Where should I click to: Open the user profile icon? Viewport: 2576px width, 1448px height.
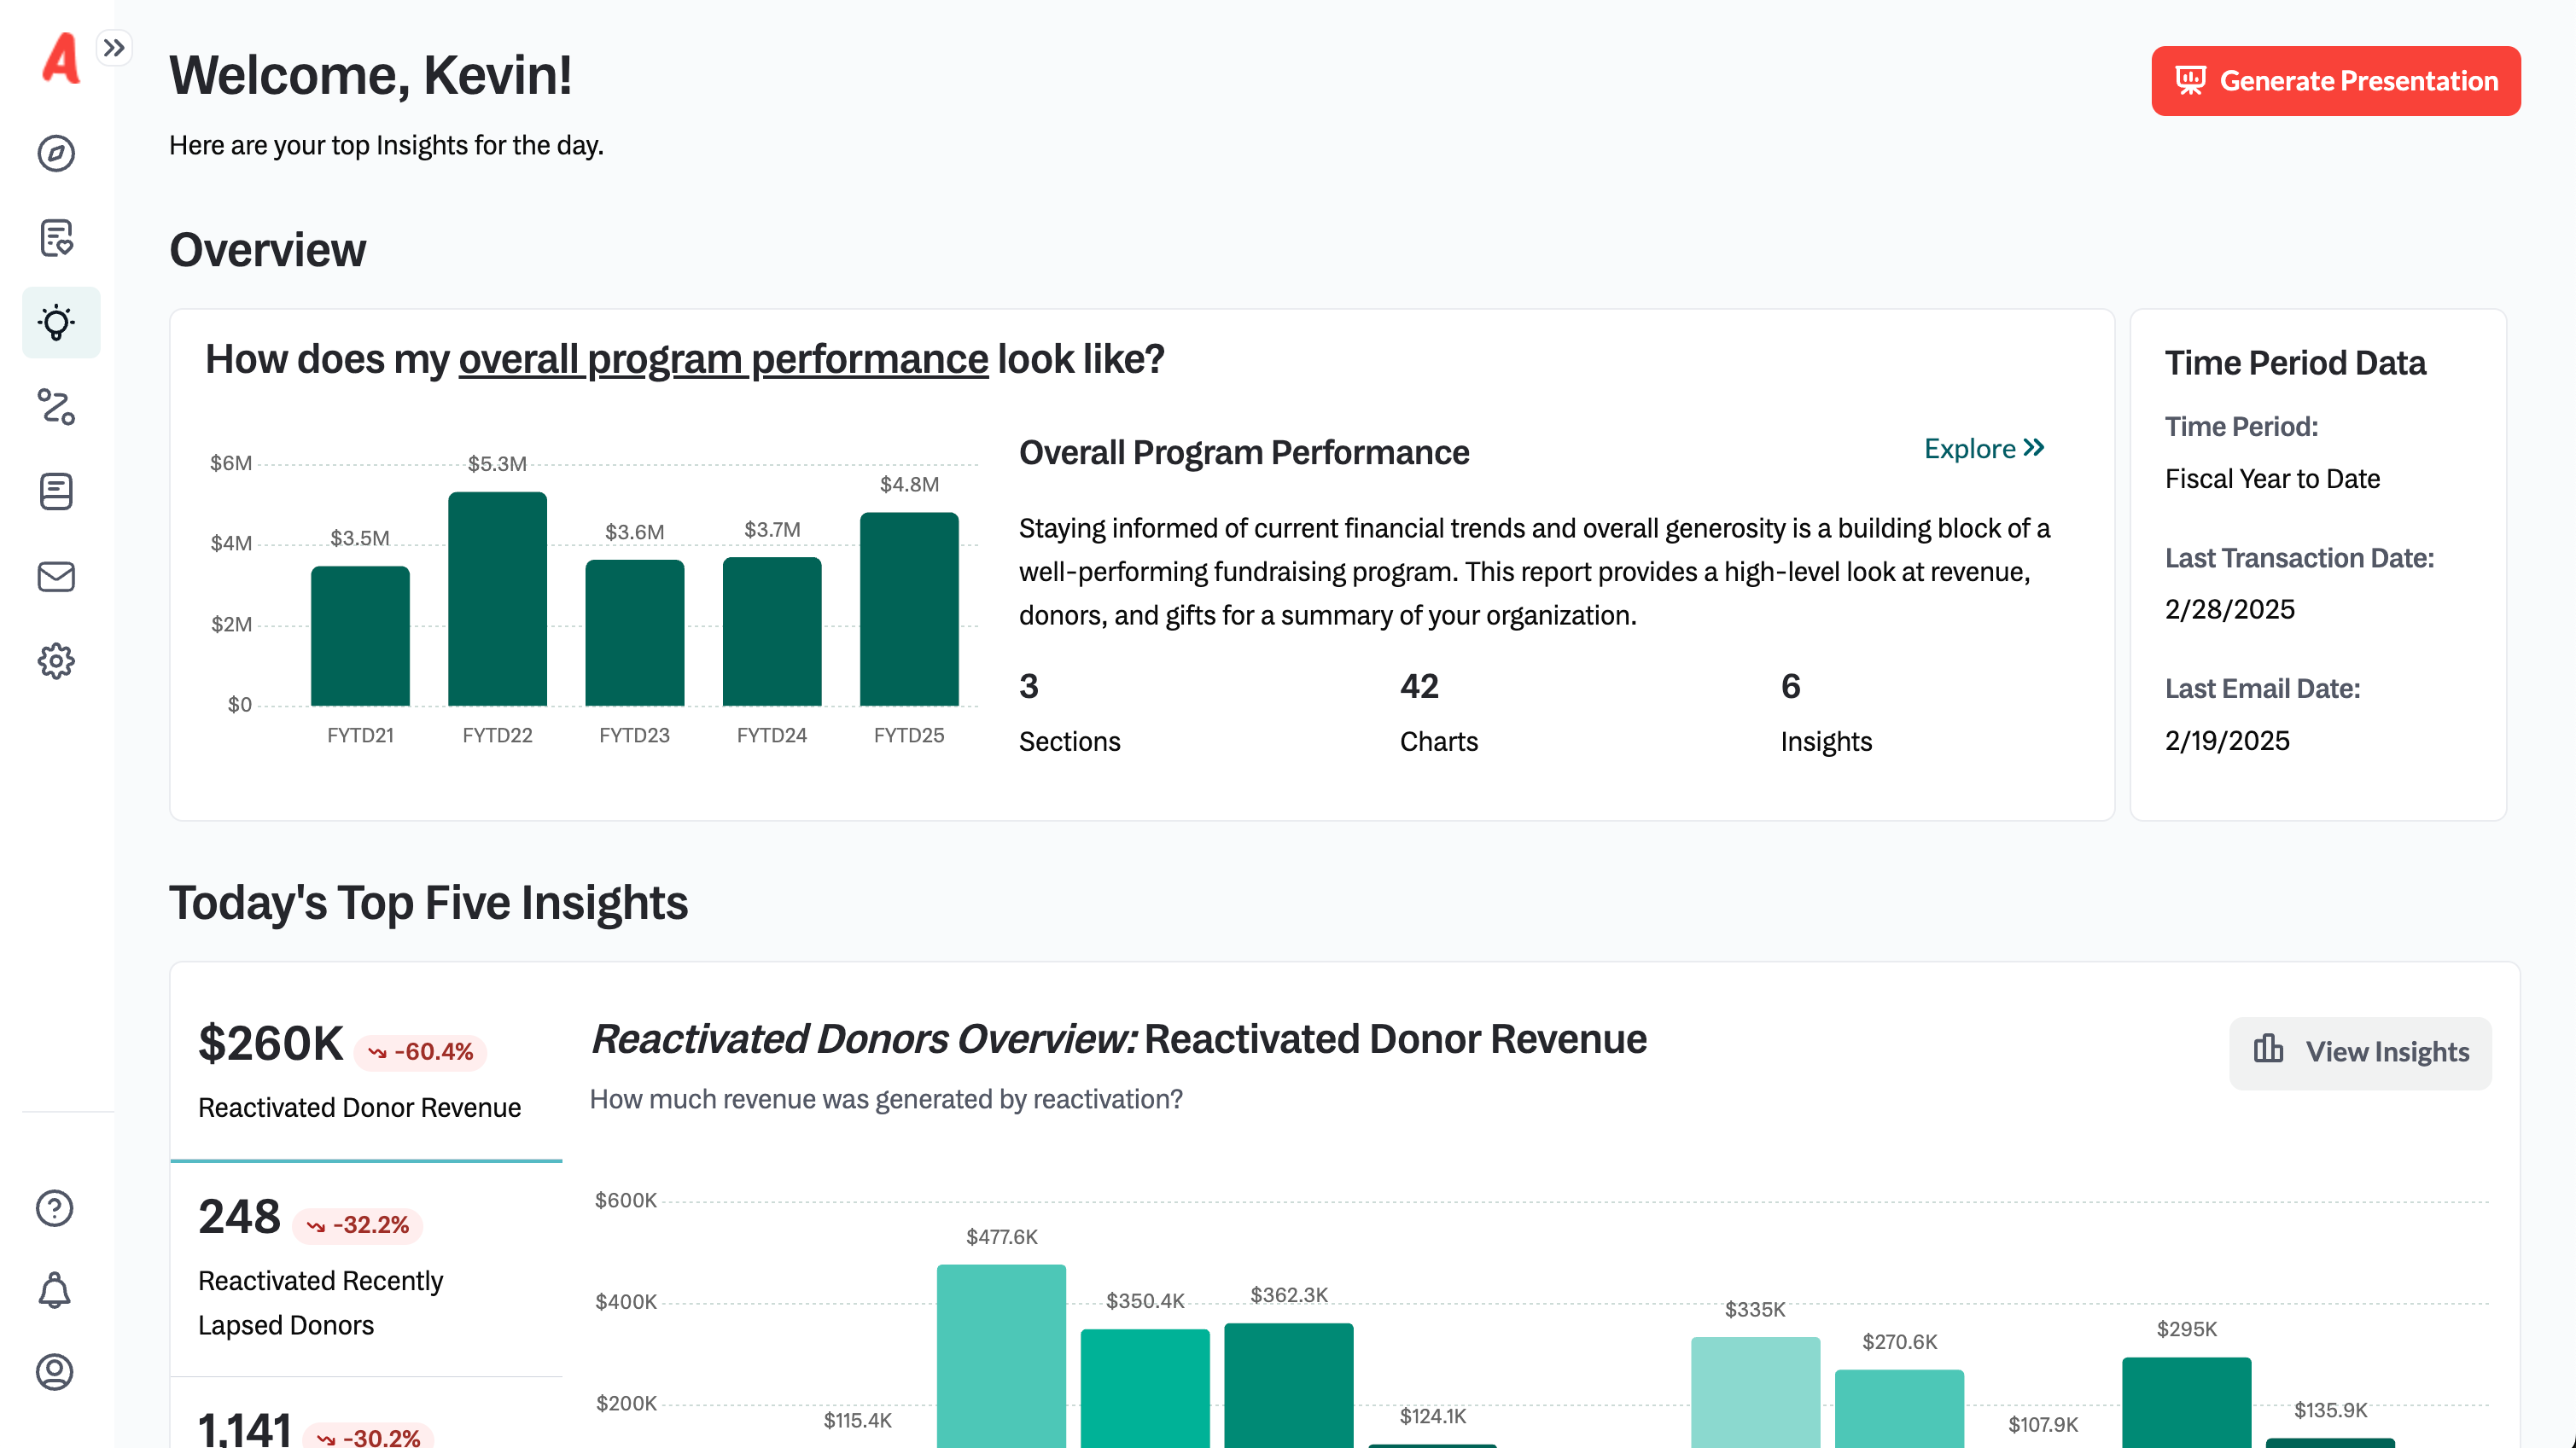click(x=55, y=1371)
